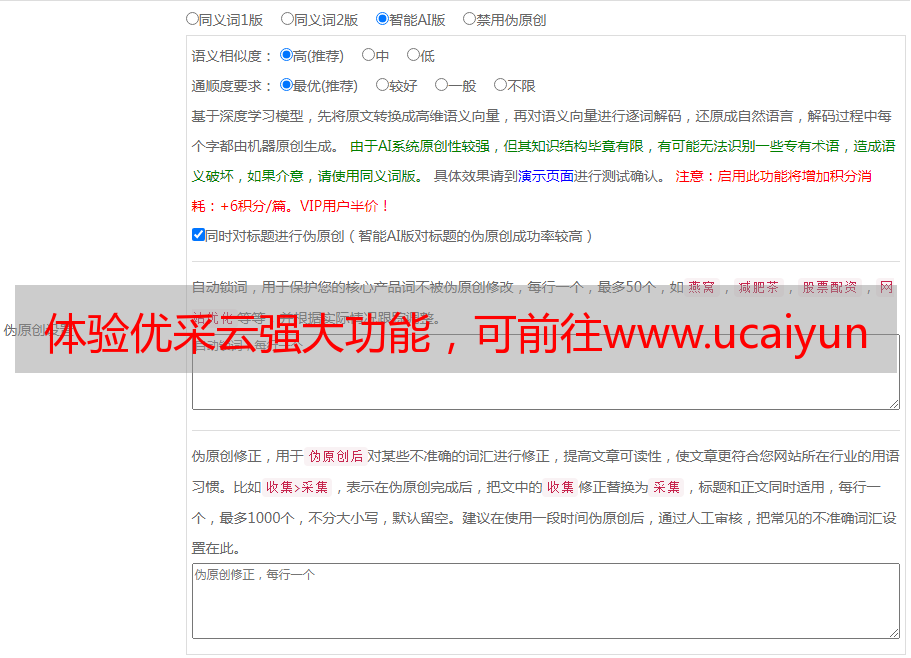Click the 收集>采集 example tag
Screen dimensions: 911x658
[x=297, y=487]
